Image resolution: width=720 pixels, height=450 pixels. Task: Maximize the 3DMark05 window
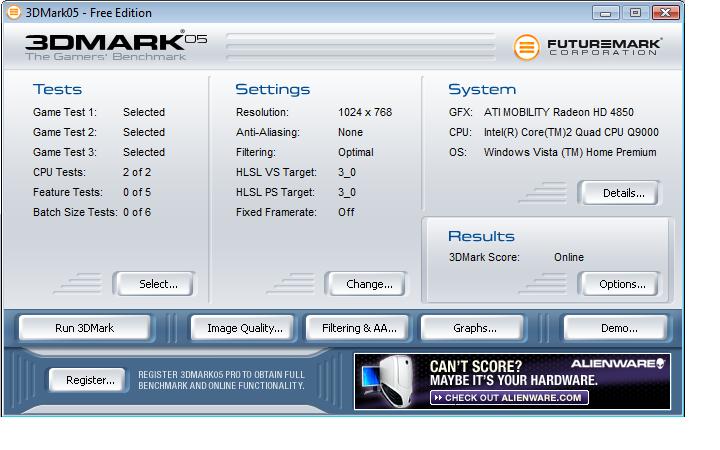(635, 12)
